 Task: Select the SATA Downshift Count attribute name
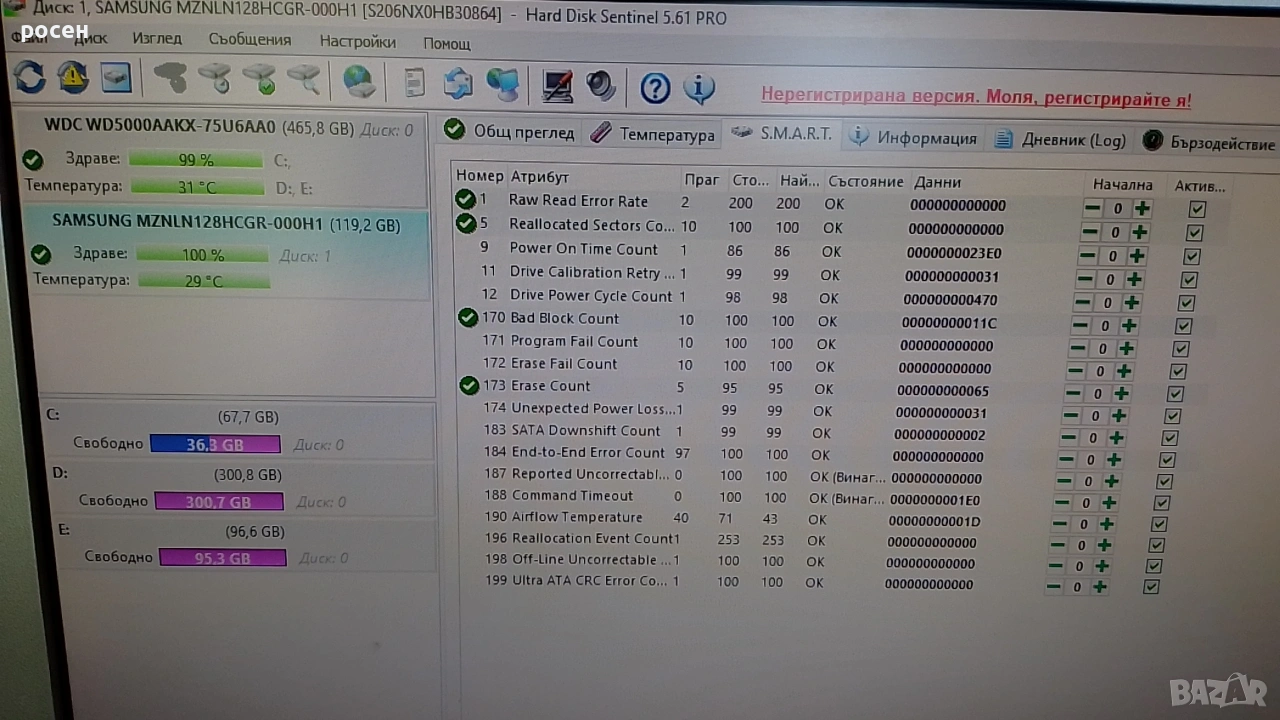tap(586, 430)
